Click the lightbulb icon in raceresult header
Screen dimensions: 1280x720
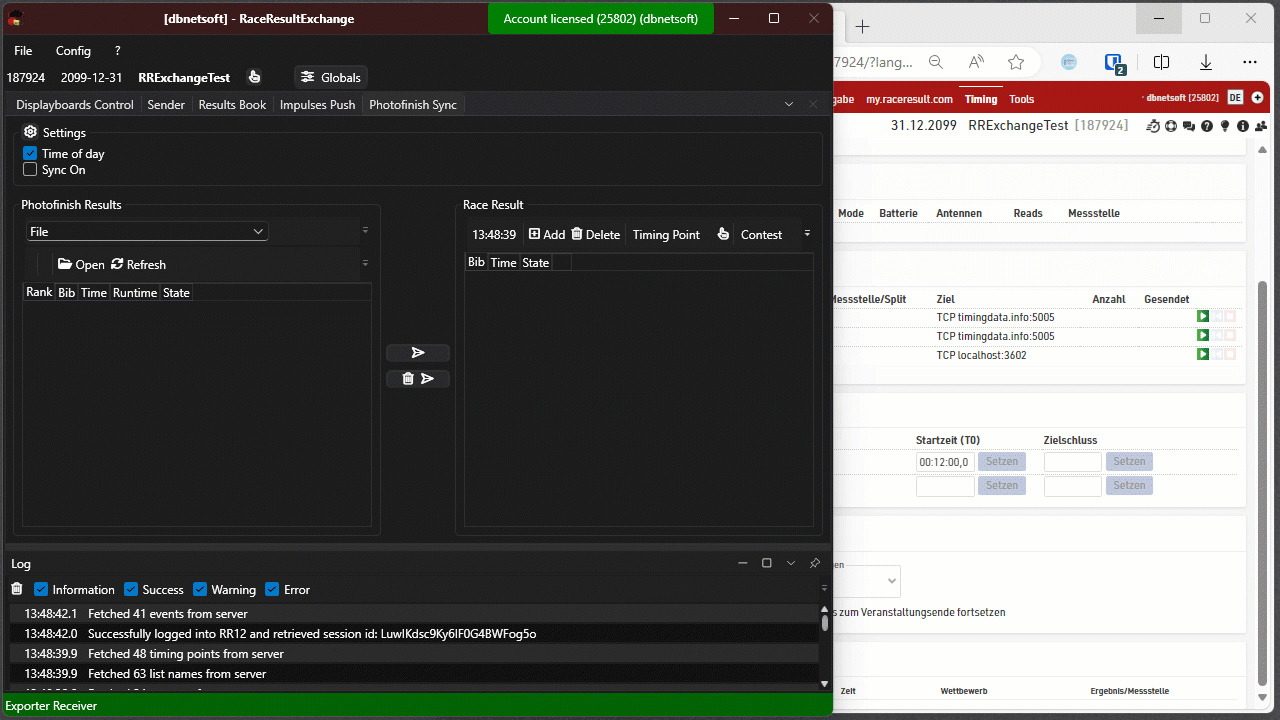pos(1225,126)
